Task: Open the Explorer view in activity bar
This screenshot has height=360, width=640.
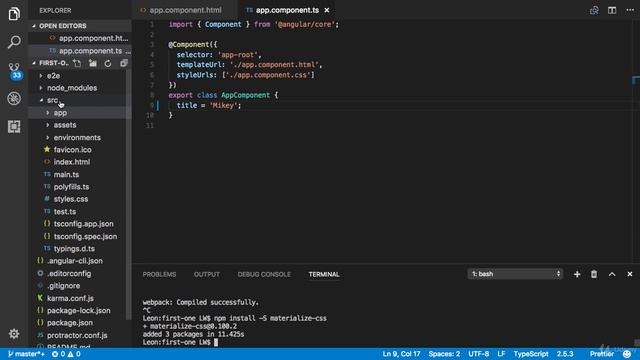Action: click(14, 13)
